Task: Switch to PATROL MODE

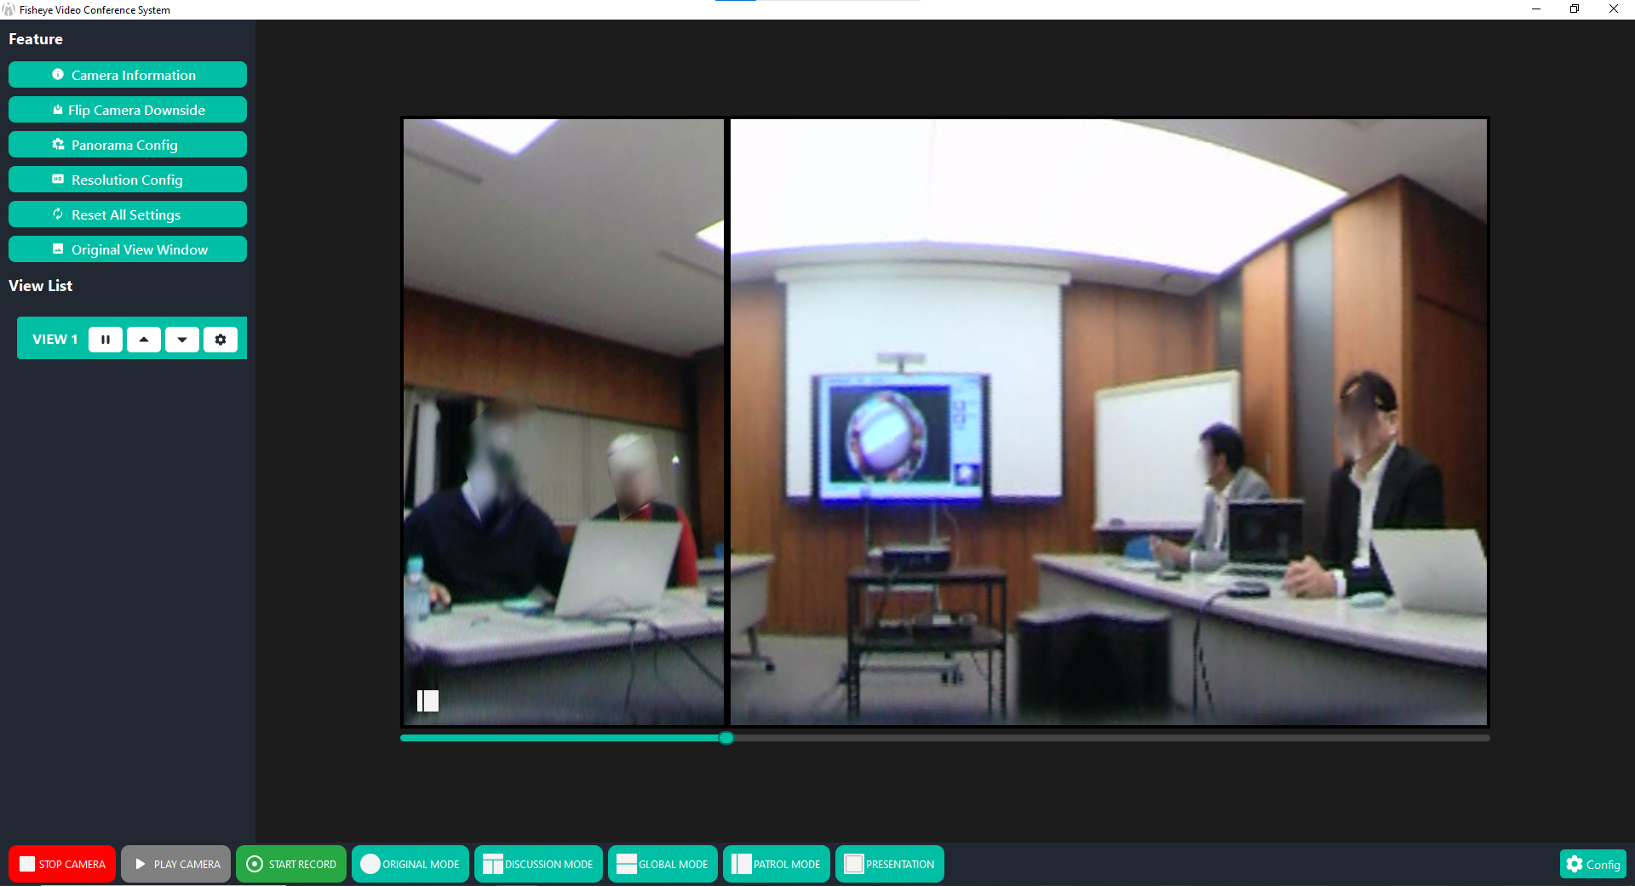Action: pos(776,864)
